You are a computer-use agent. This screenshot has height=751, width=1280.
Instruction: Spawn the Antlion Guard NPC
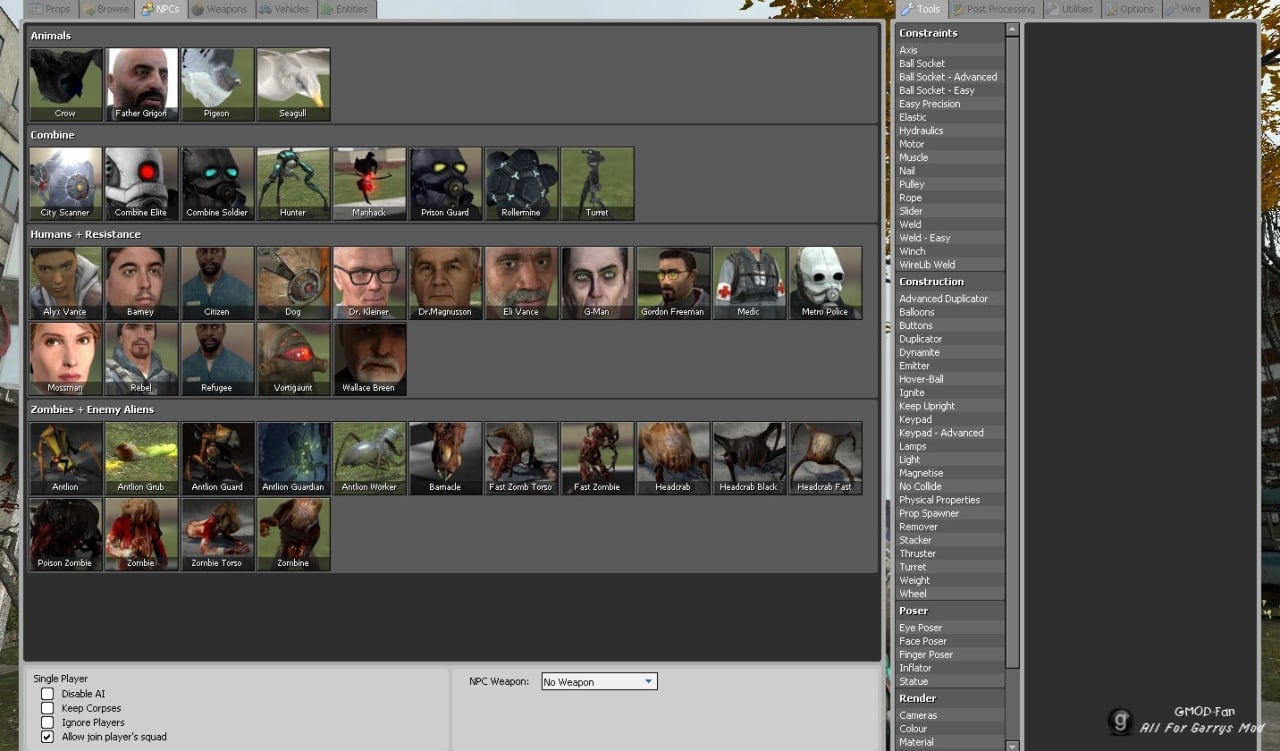pyautogui.click(x=218, y=456)
